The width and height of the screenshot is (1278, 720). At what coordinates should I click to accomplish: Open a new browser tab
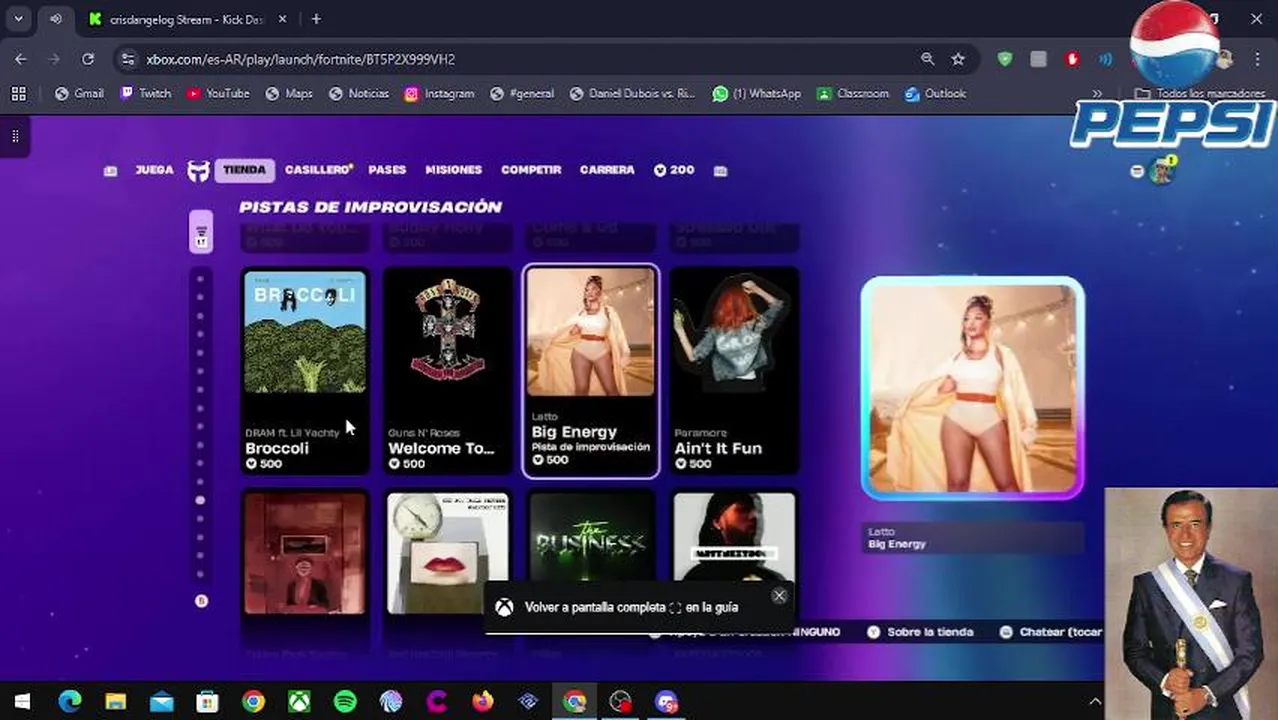pos(316,19)
